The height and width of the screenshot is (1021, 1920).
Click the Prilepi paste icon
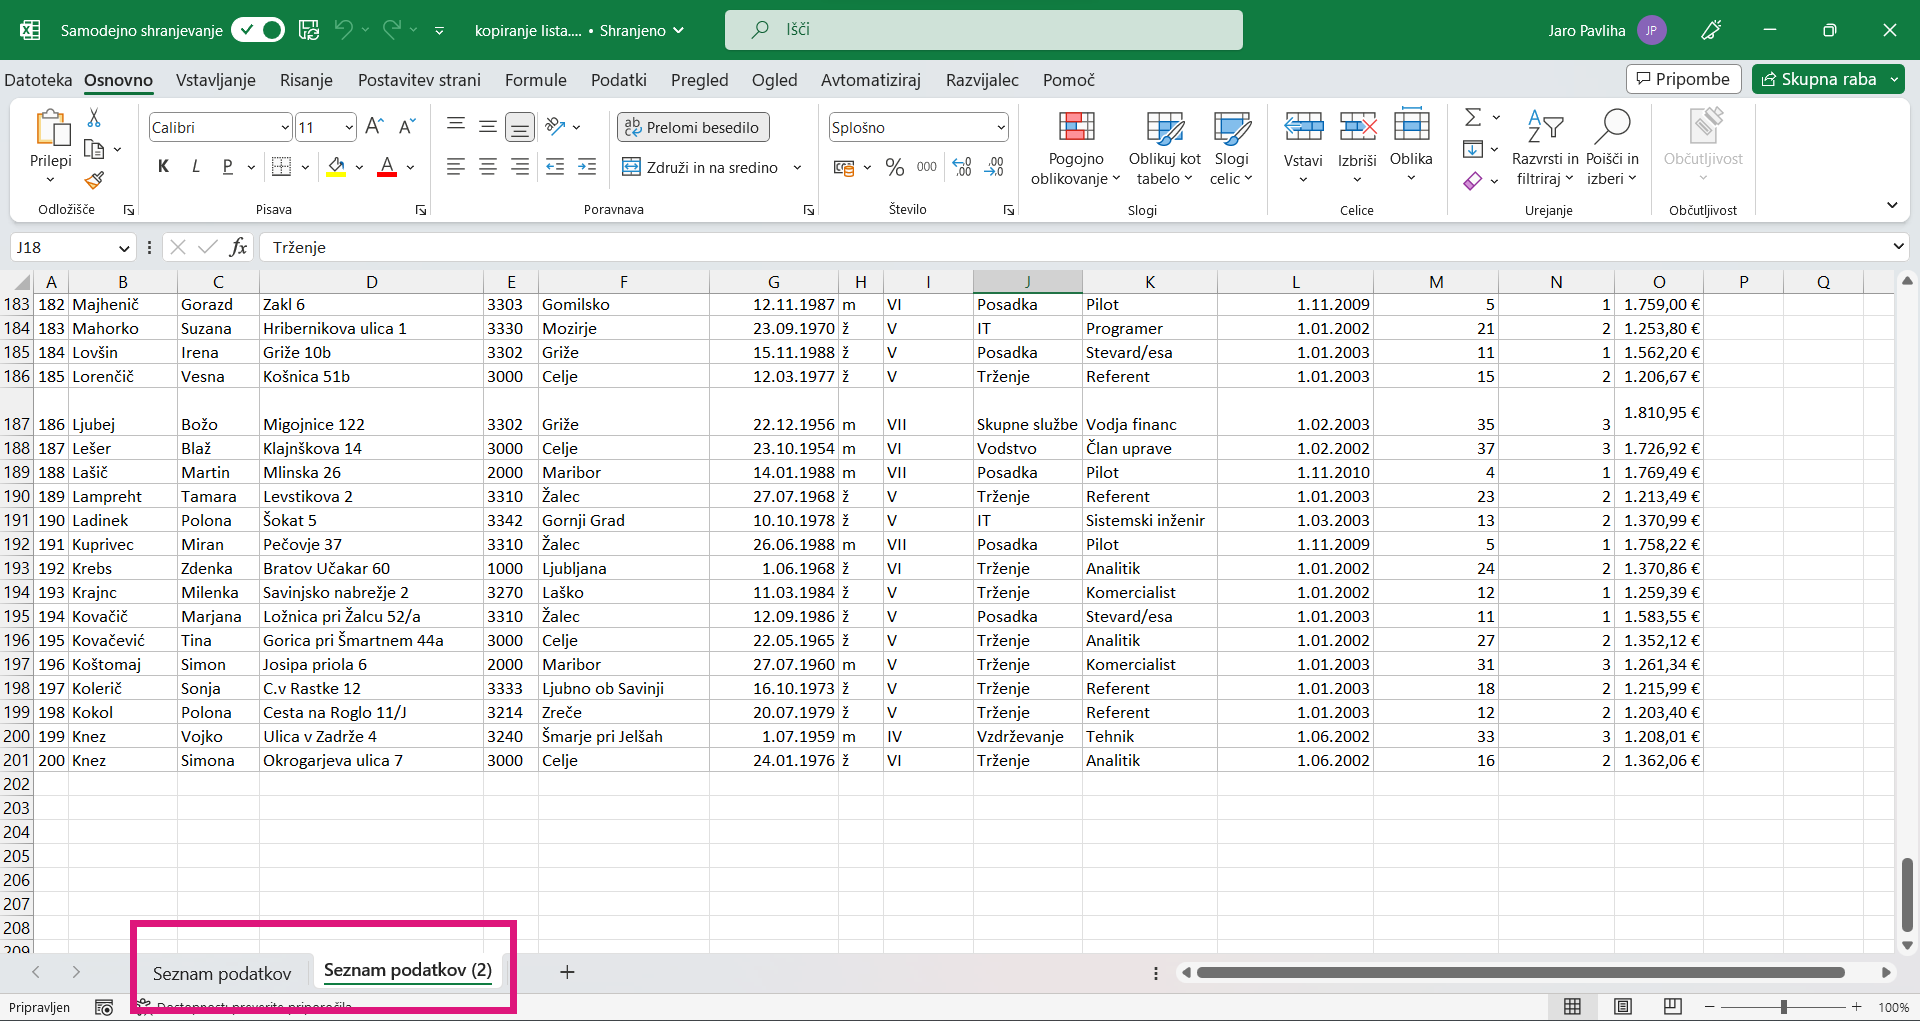coord(51,128)
